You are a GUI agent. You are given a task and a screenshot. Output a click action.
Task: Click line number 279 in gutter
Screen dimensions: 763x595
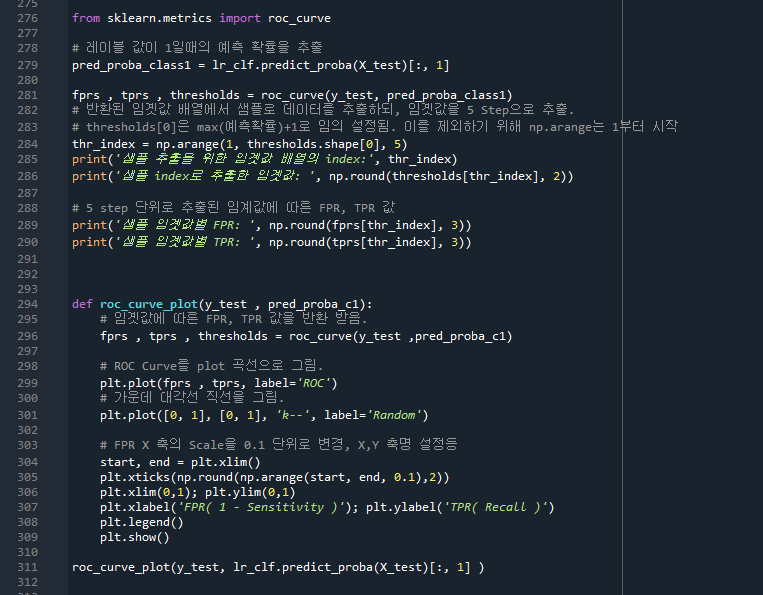(28, 65)
